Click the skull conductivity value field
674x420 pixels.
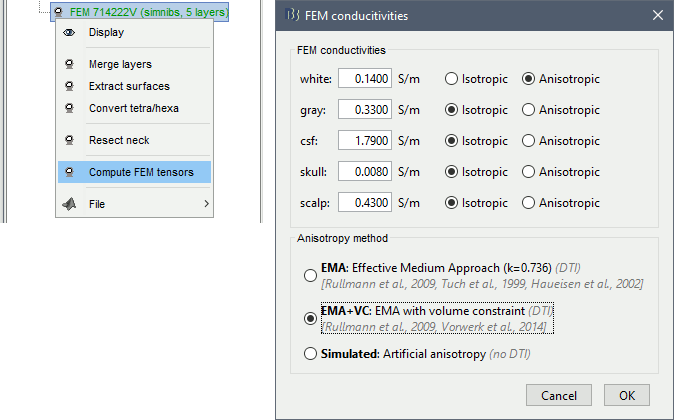pos(366,172)
